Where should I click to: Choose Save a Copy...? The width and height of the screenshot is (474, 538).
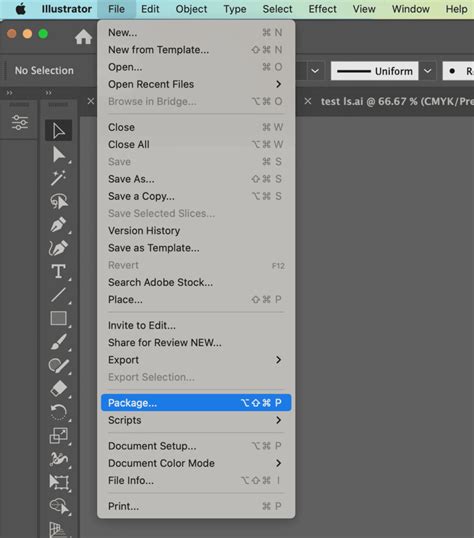point(196,196)
